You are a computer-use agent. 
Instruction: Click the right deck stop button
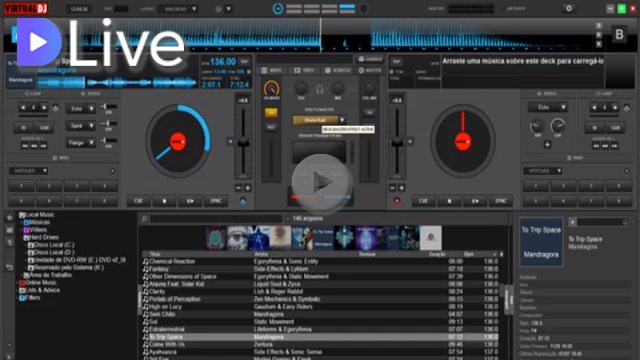click(x=449, y=201)
